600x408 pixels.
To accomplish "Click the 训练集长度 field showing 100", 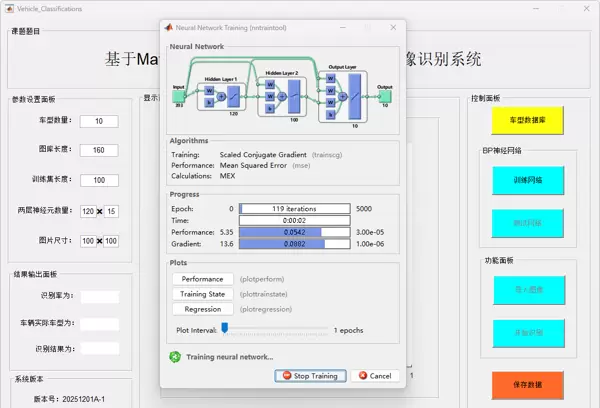I will coord(99,181).
